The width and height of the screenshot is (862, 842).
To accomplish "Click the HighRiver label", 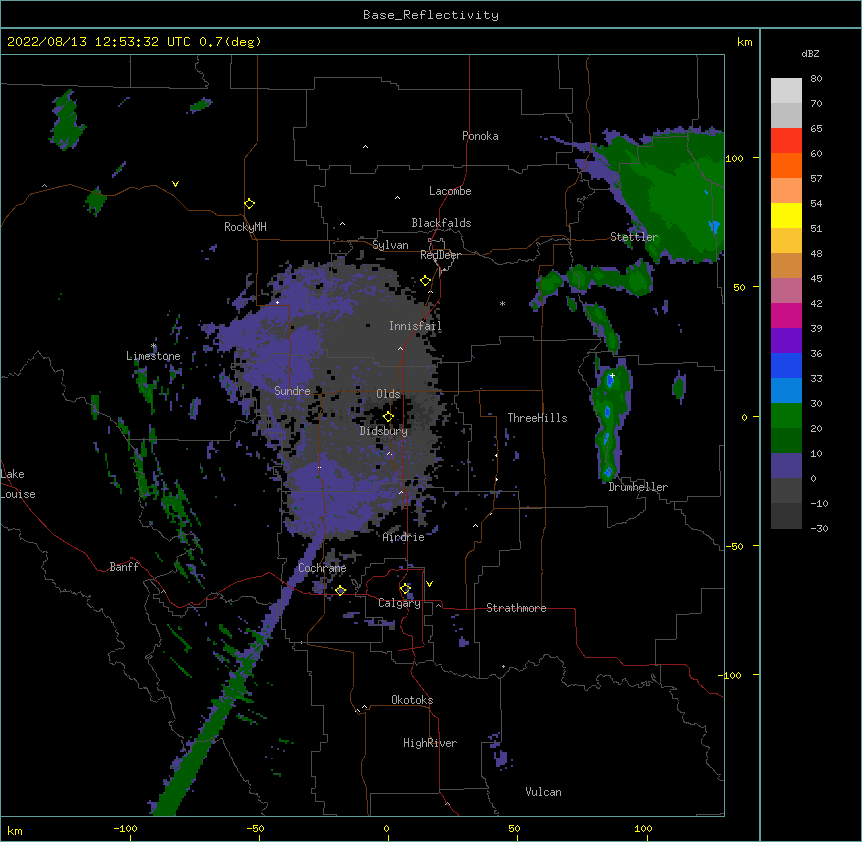I will click(430, 743).
